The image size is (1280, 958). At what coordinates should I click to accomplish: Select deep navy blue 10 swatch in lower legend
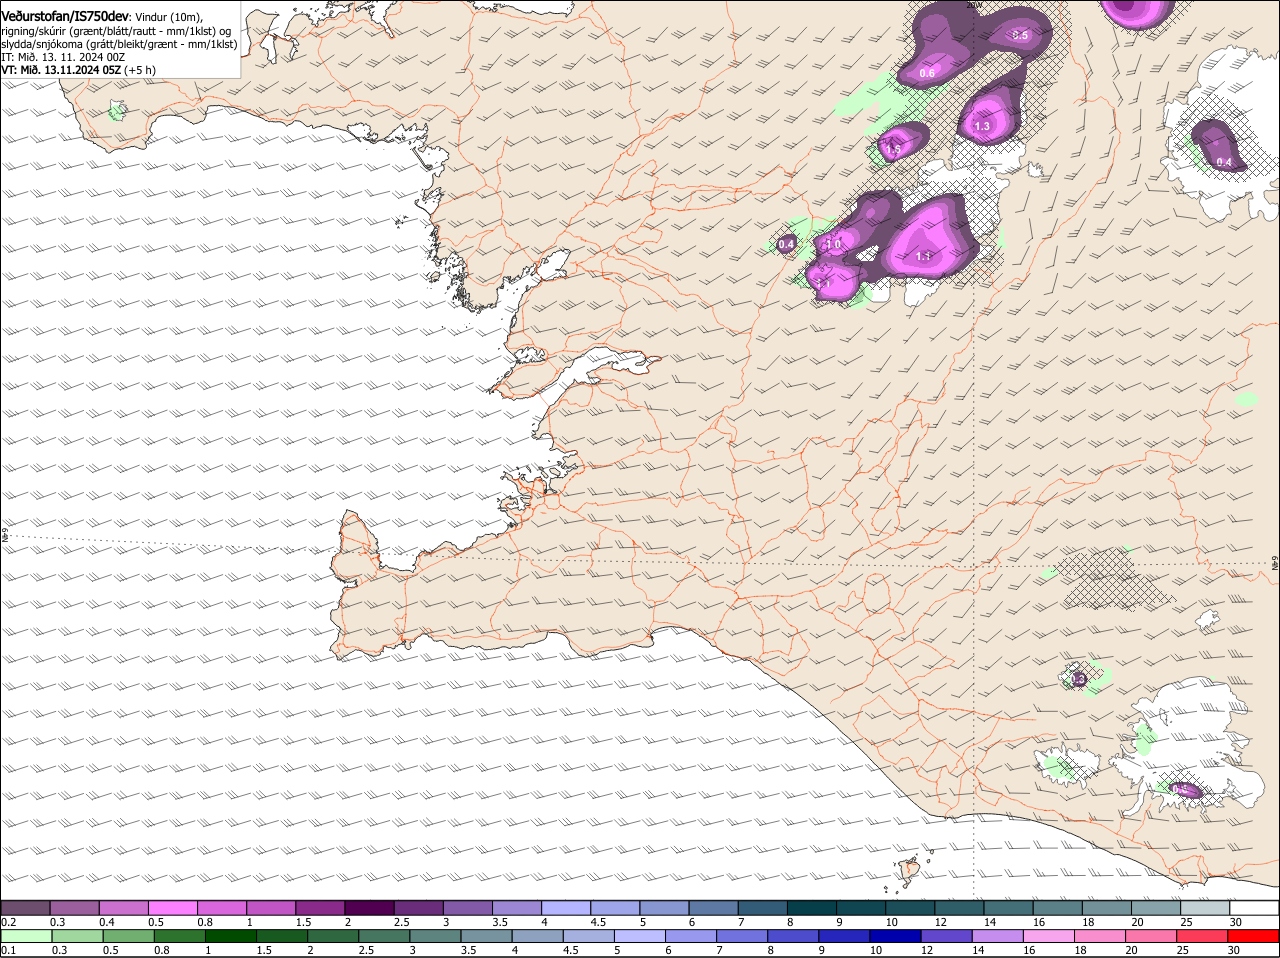tap(895, 936)
